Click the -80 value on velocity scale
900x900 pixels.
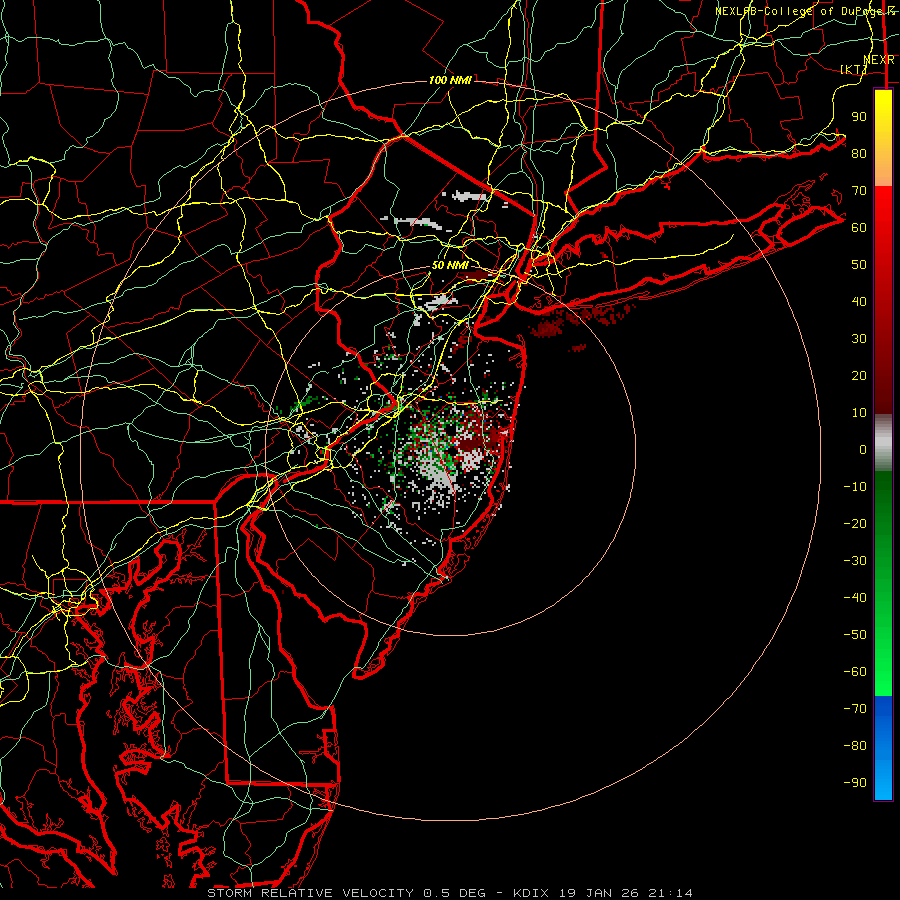(855, 746)
